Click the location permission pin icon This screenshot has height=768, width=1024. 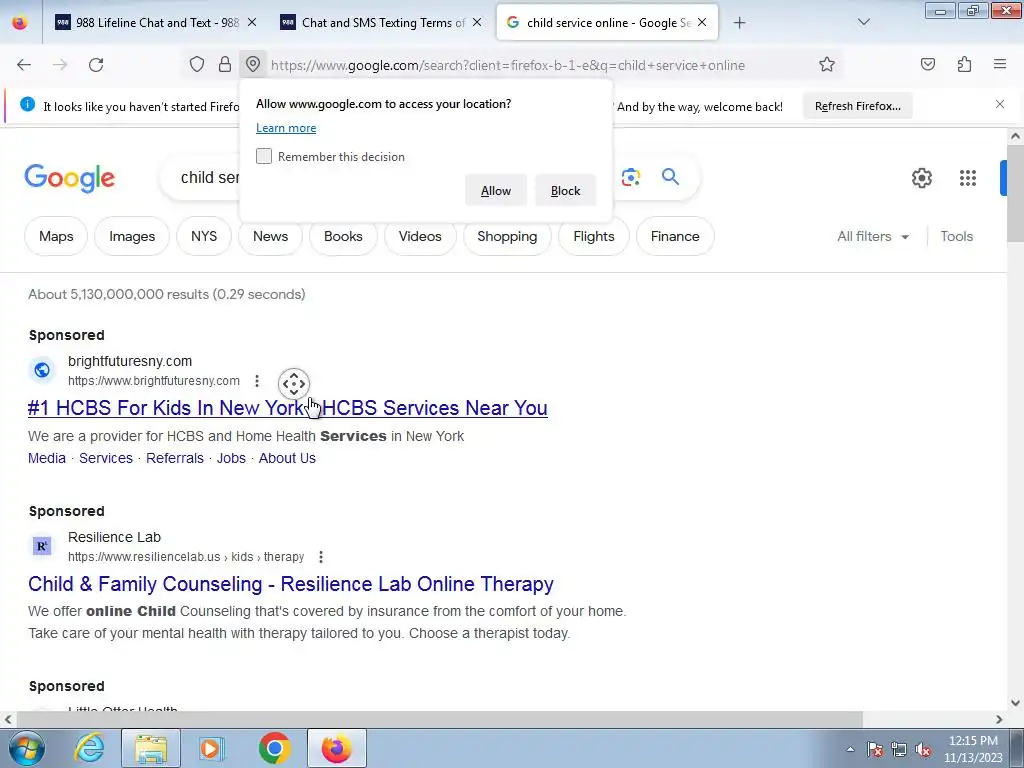(253, 64)
